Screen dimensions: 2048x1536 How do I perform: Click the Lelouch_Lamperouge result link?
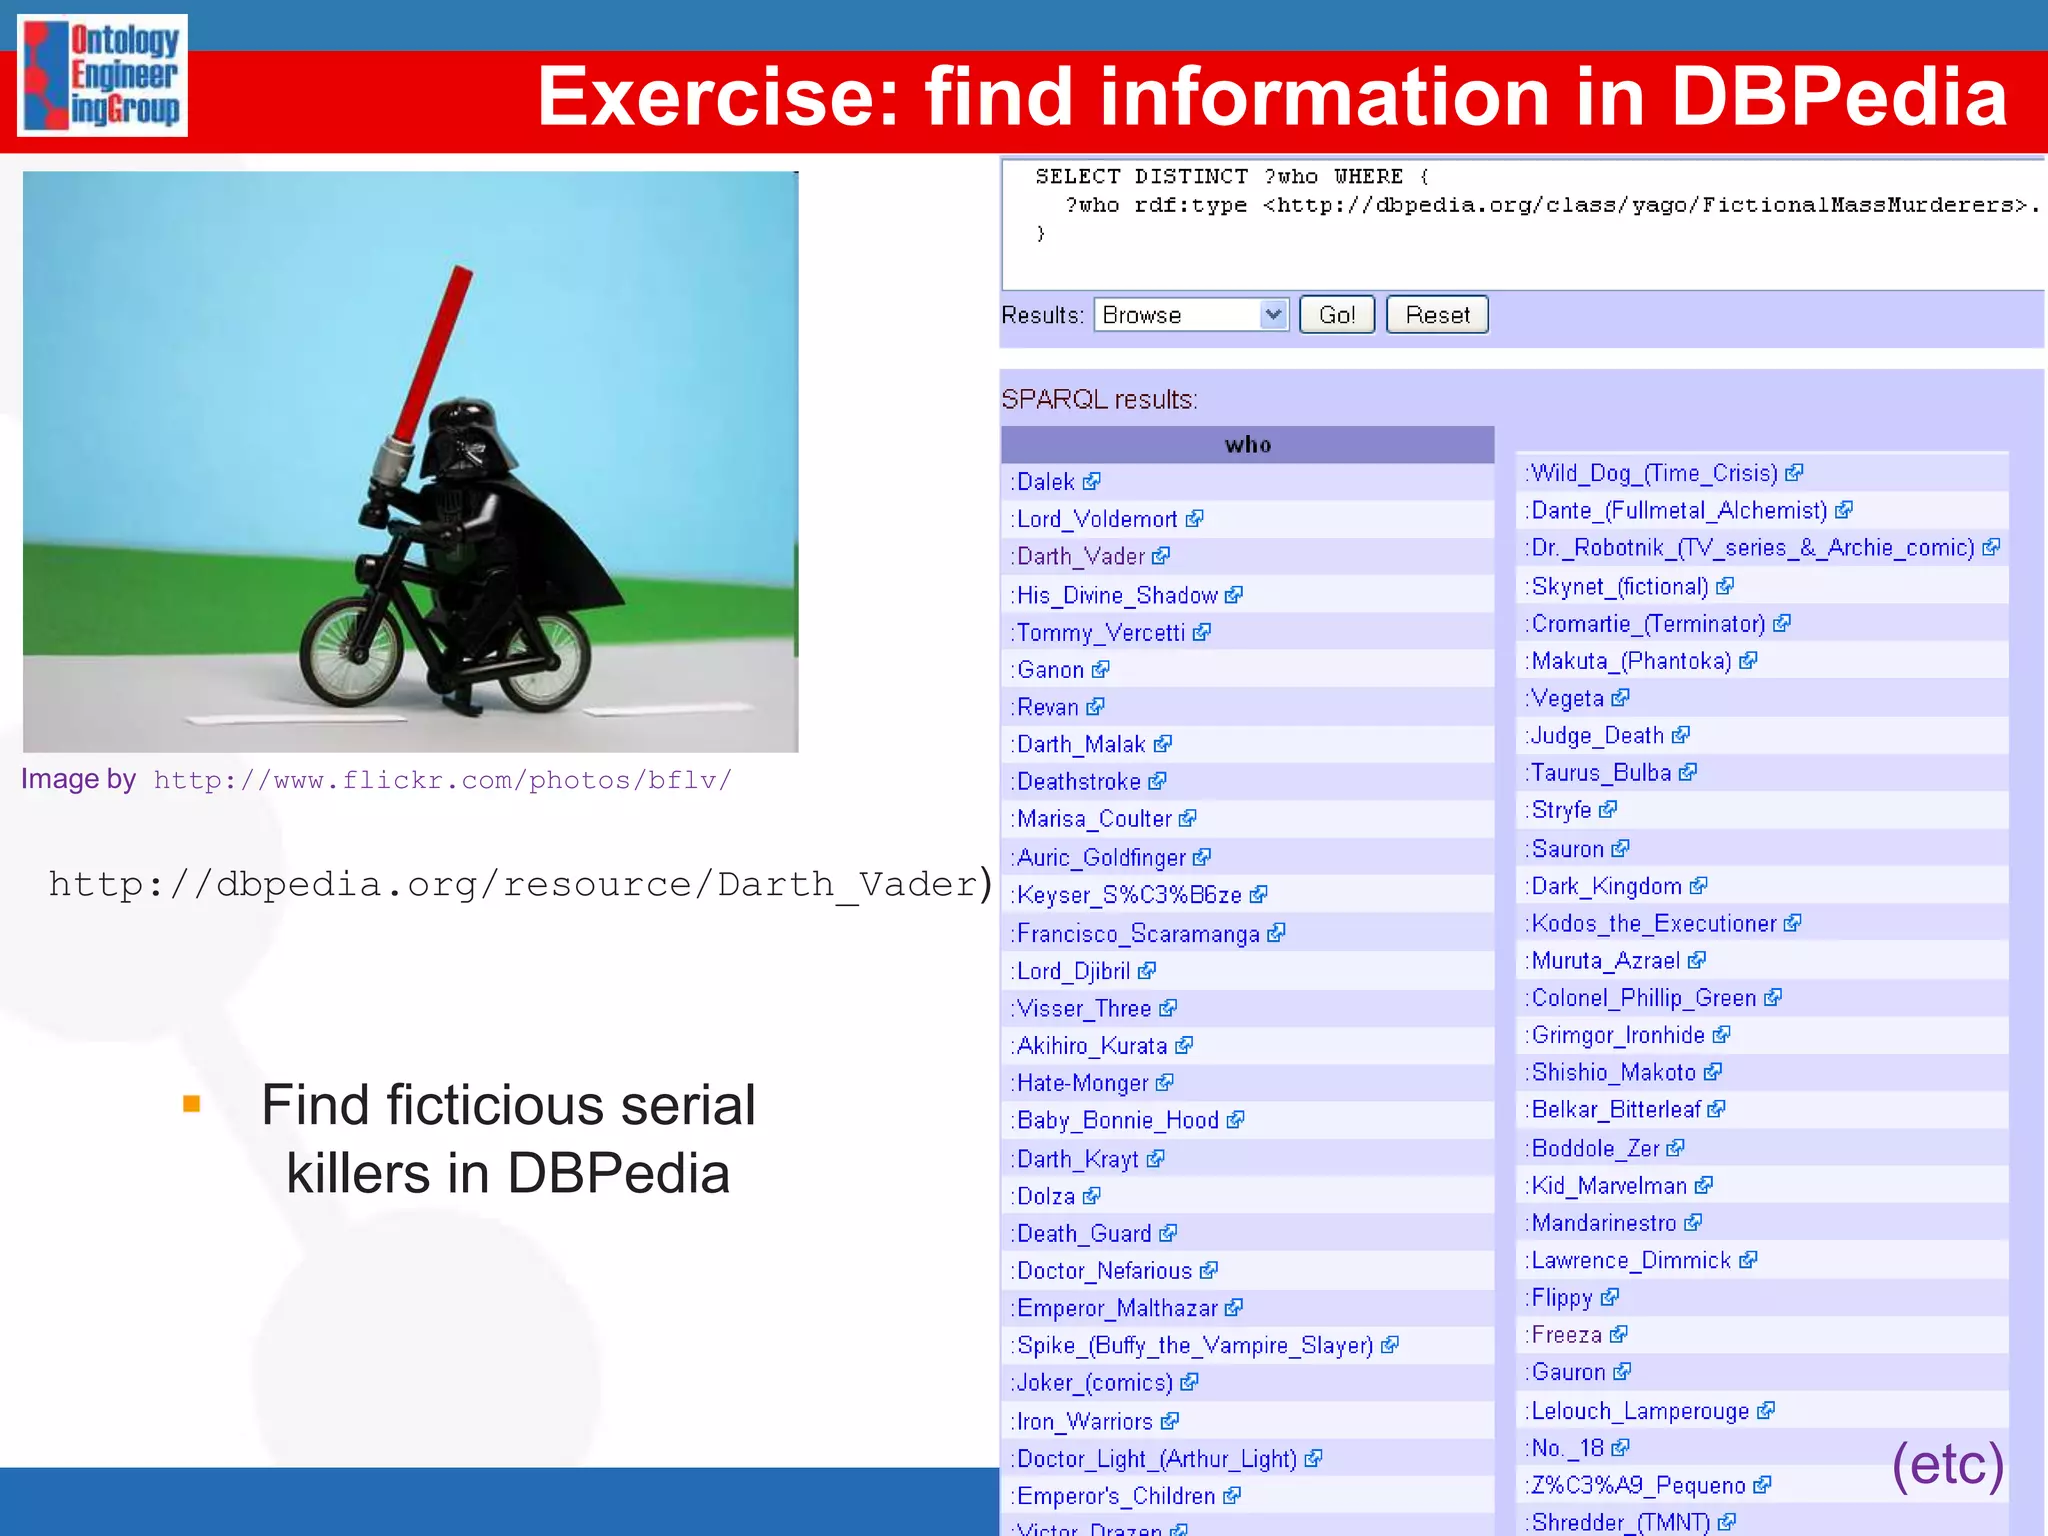(x=1640, y=1411)
